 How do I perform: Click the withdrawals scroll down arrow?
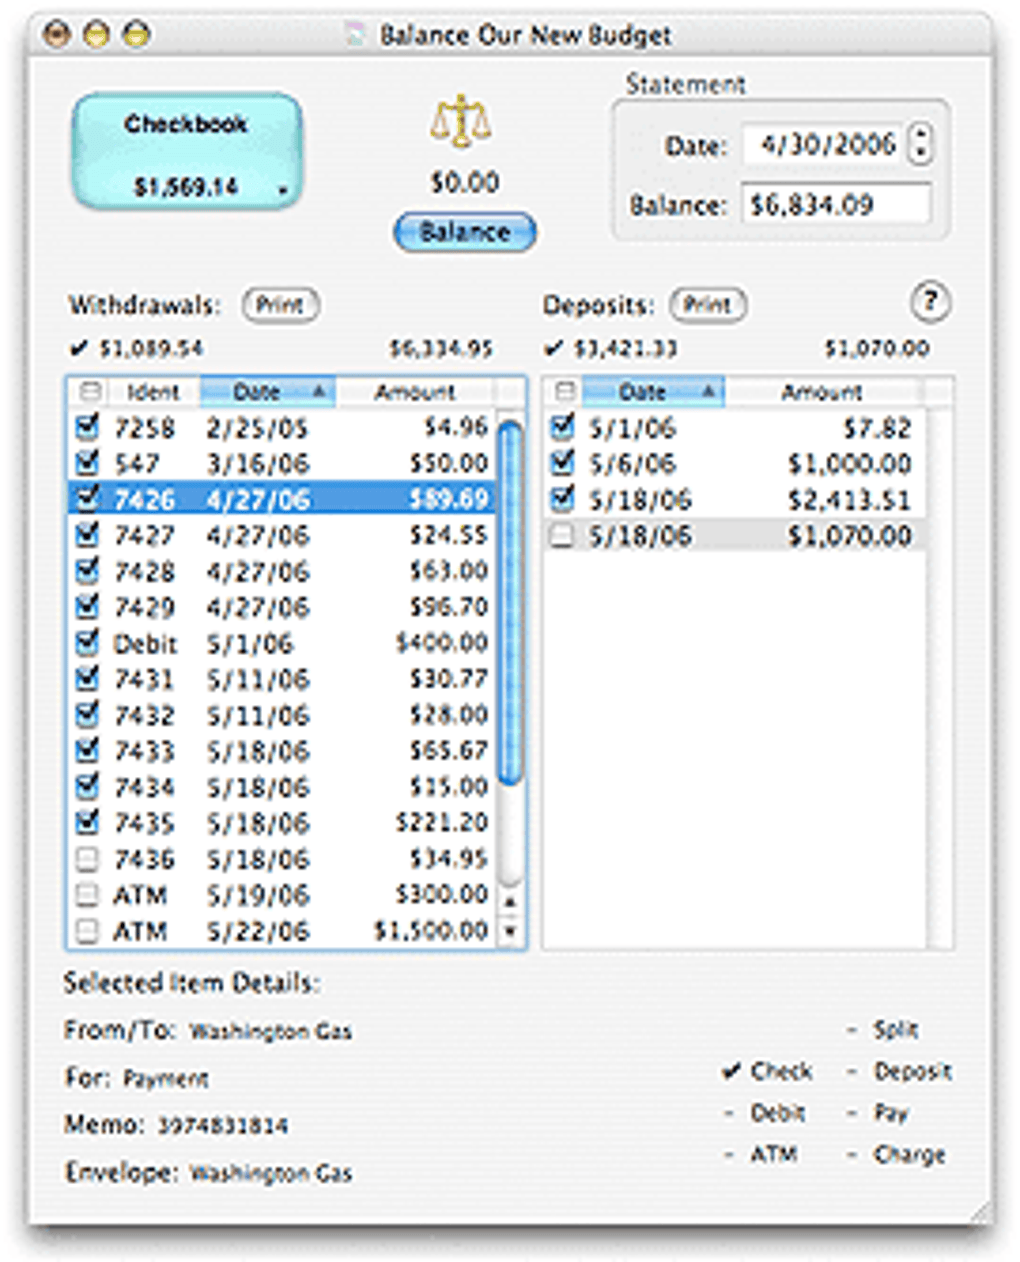pyautogui.click(x=510, y=932)
